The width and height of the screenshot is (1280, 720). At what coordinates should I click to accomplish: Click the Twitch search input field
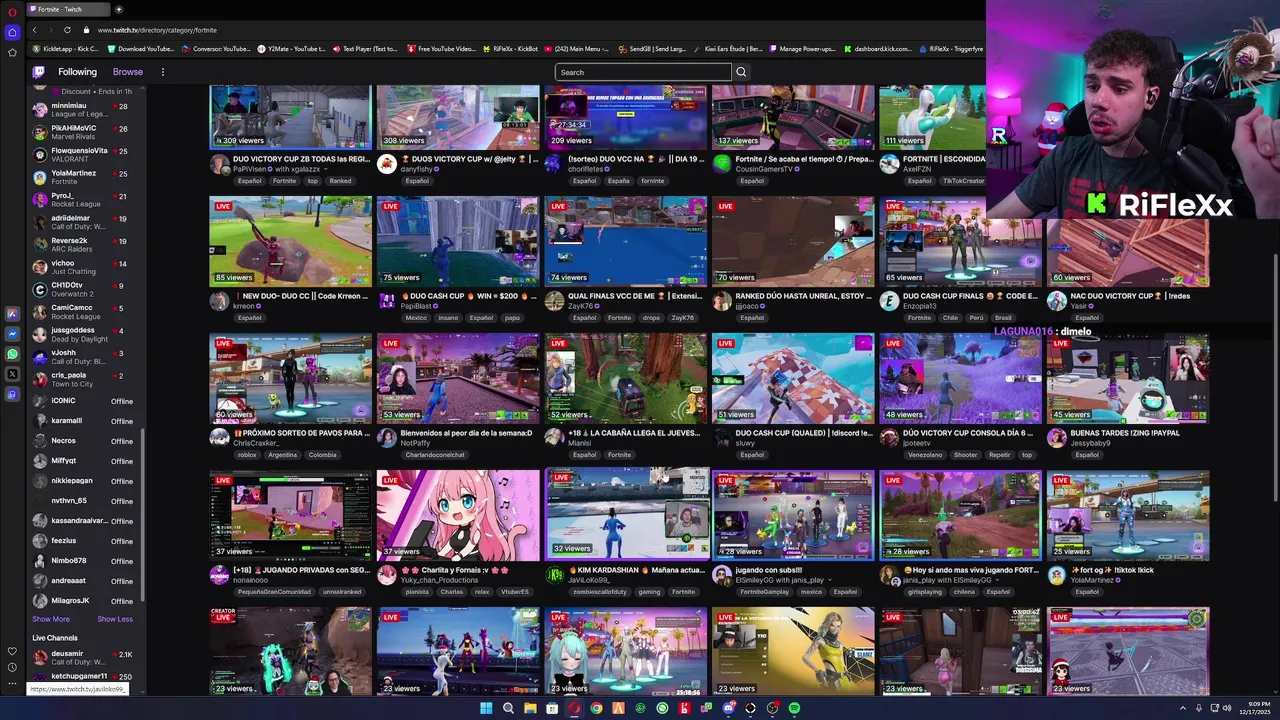click(x=643, y=72)
